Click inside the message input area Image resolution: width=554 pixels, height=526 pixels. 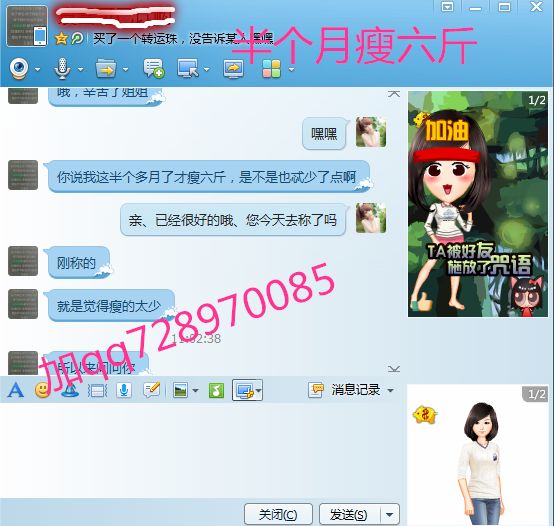click(201, 450)
